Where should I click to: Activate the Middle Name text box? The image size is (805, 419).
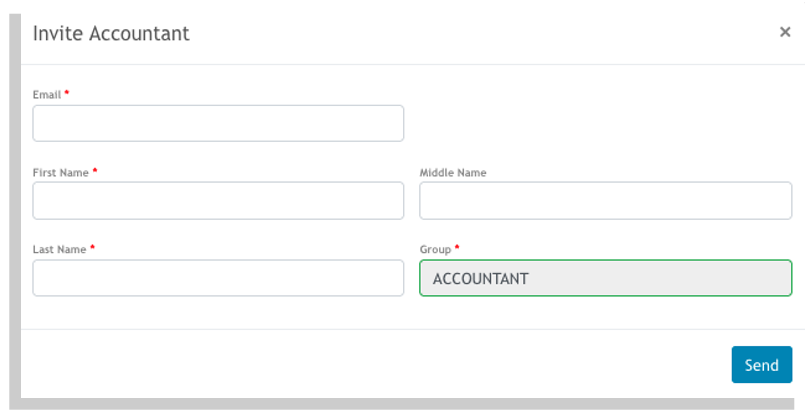(605, 200)
